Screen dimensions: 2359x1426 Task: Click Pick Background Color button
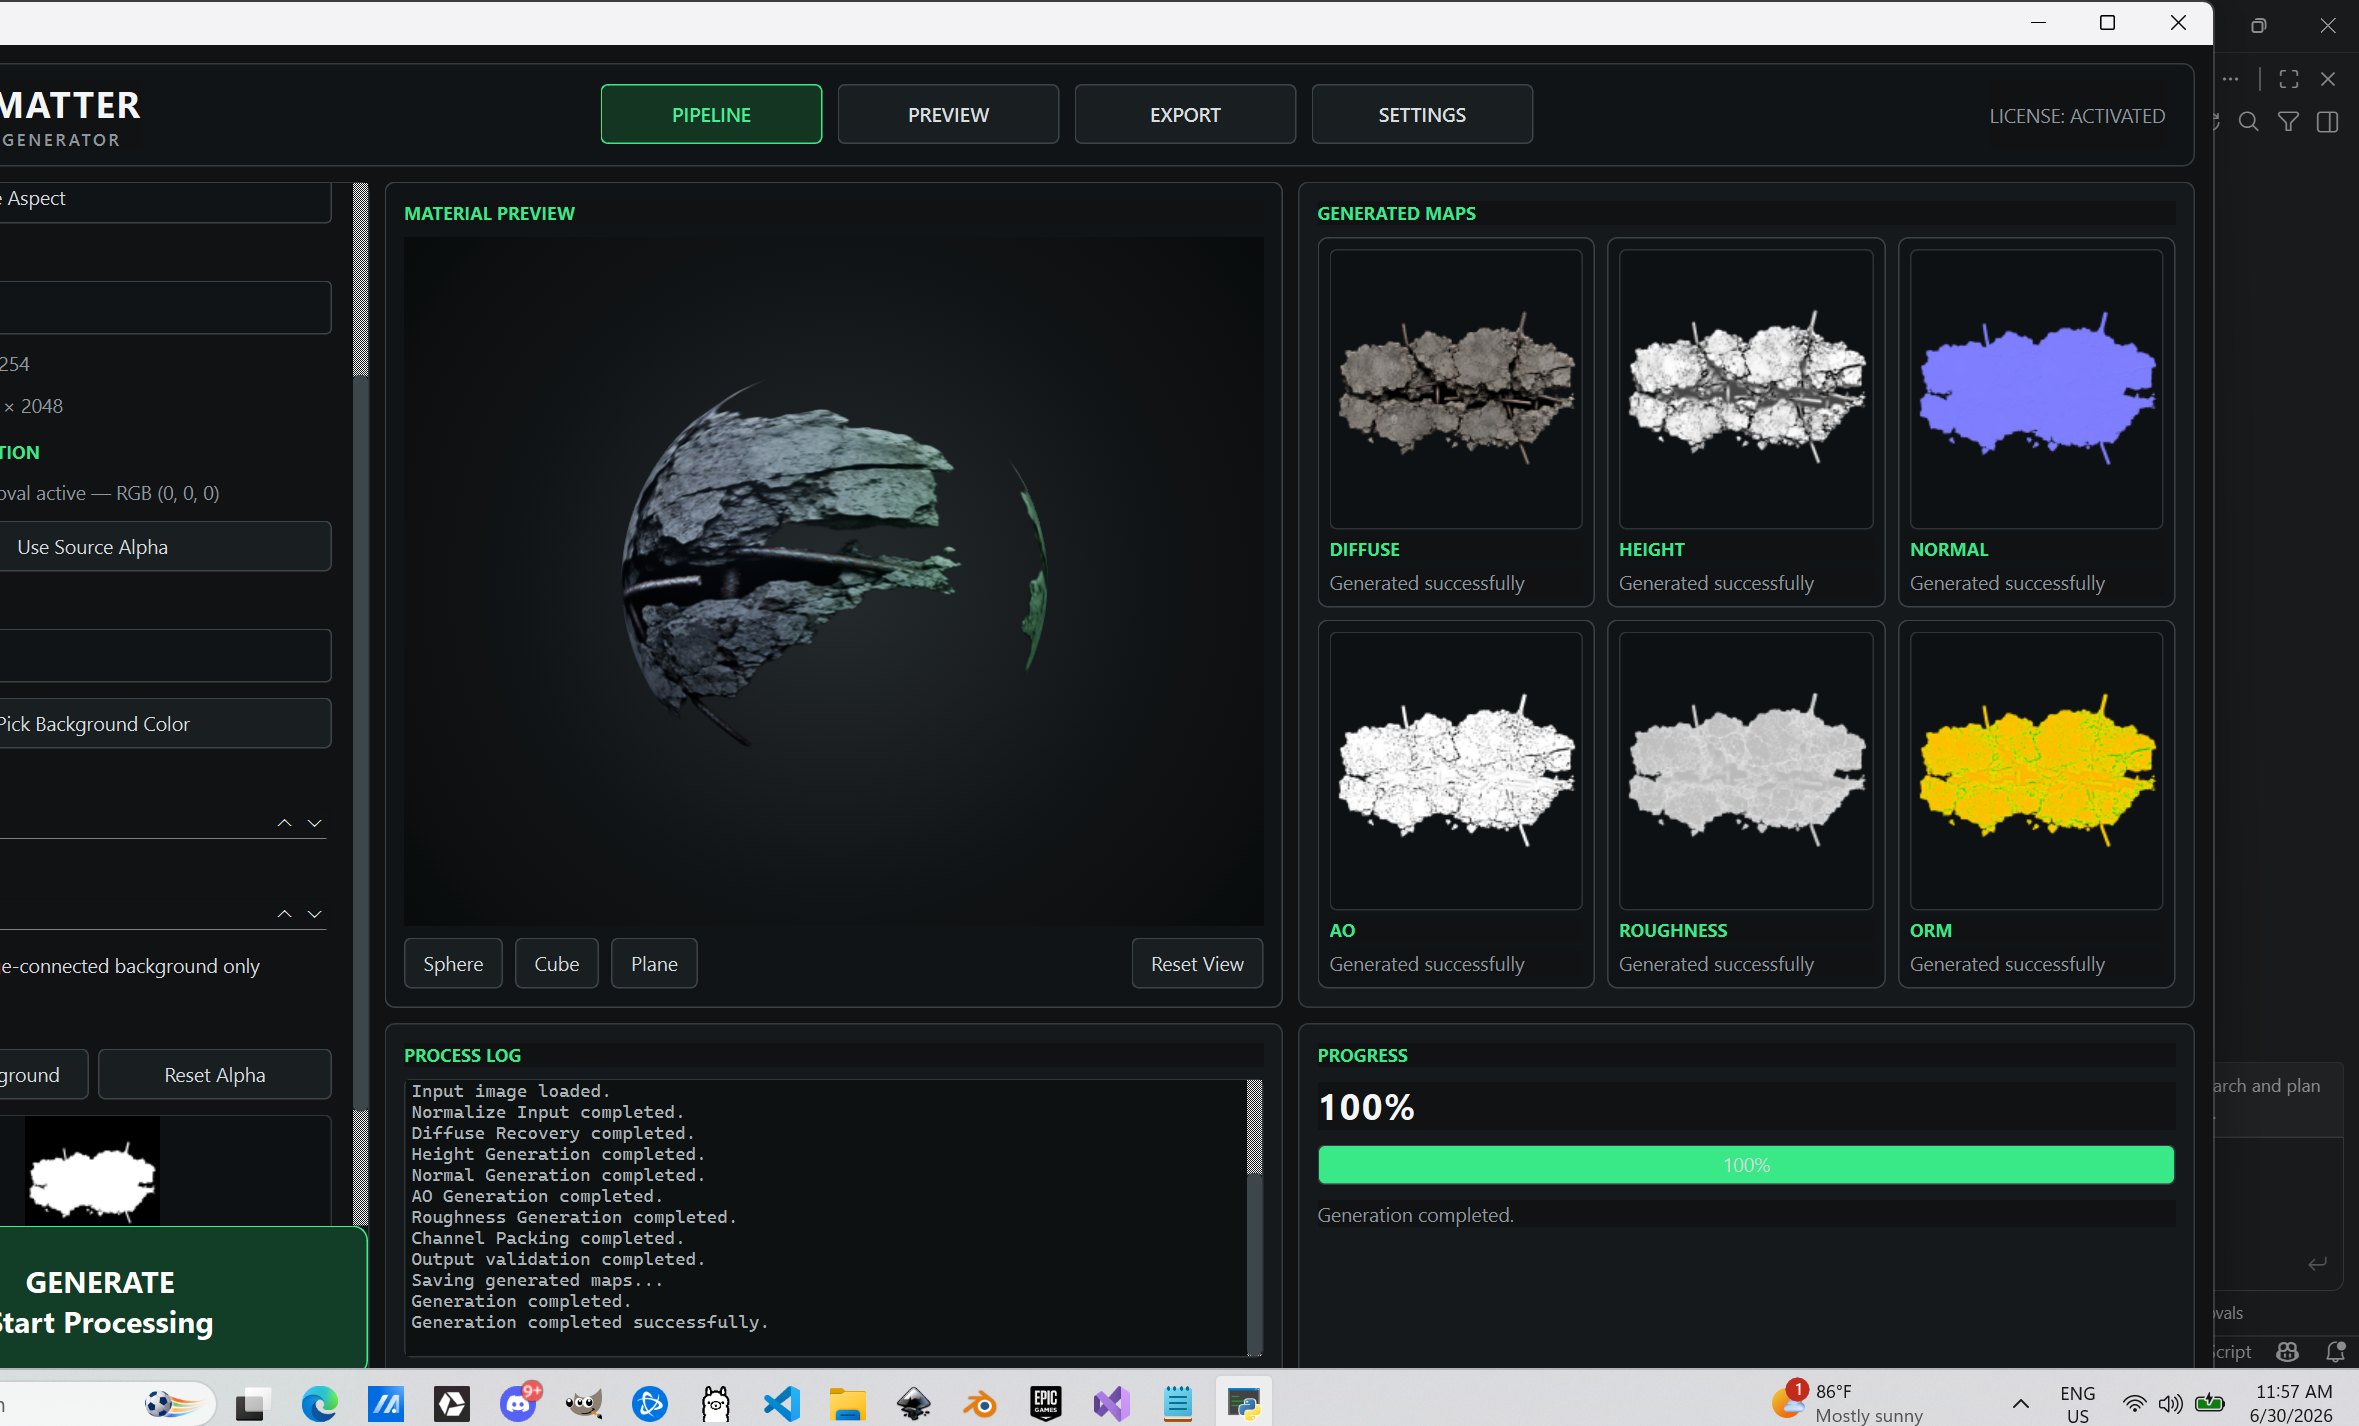[165, 723]
